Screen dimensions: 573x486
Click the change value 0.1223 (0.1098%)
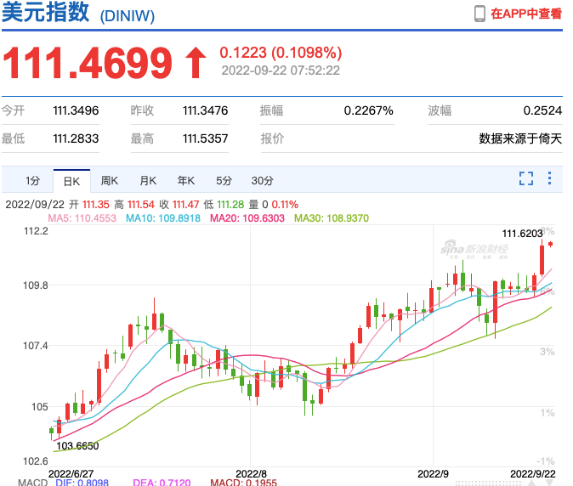click(x=281, y=53)
